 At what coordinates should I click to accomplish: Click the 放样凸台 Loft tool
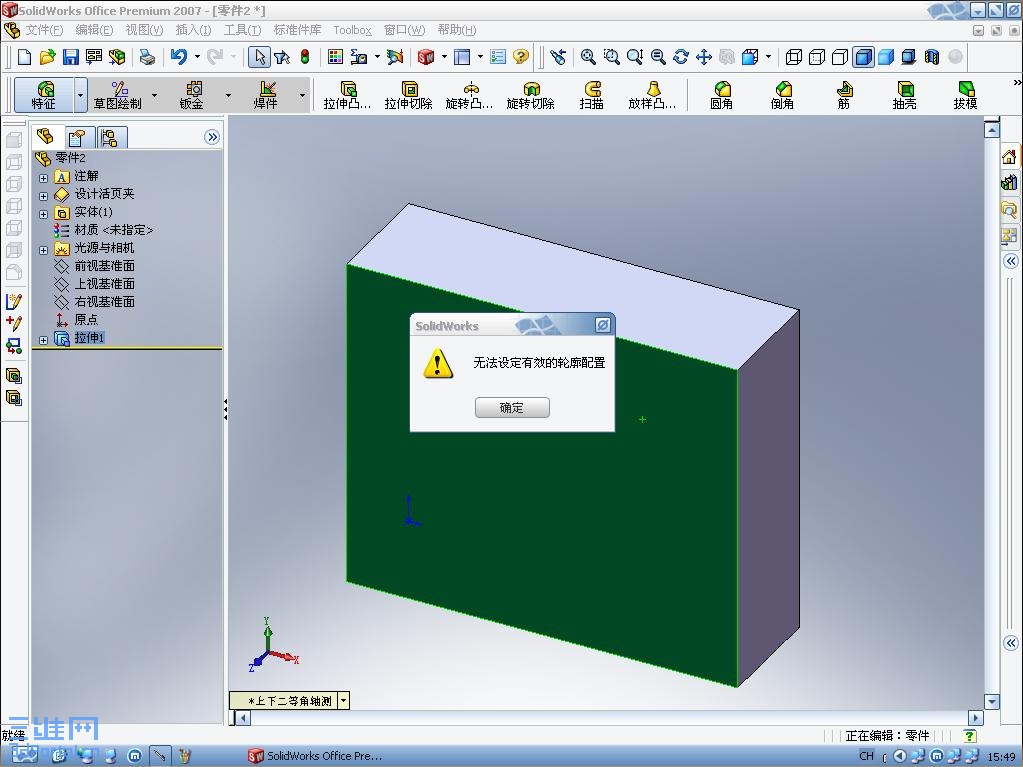coord(652,95)
